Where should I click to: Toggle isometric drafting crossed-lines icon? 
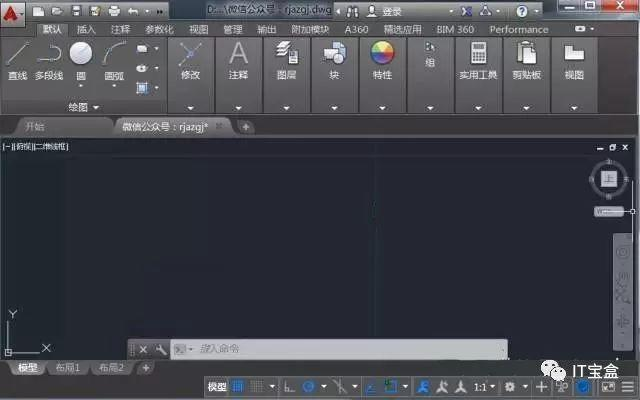pyautogui.click(x=340, y=386)
